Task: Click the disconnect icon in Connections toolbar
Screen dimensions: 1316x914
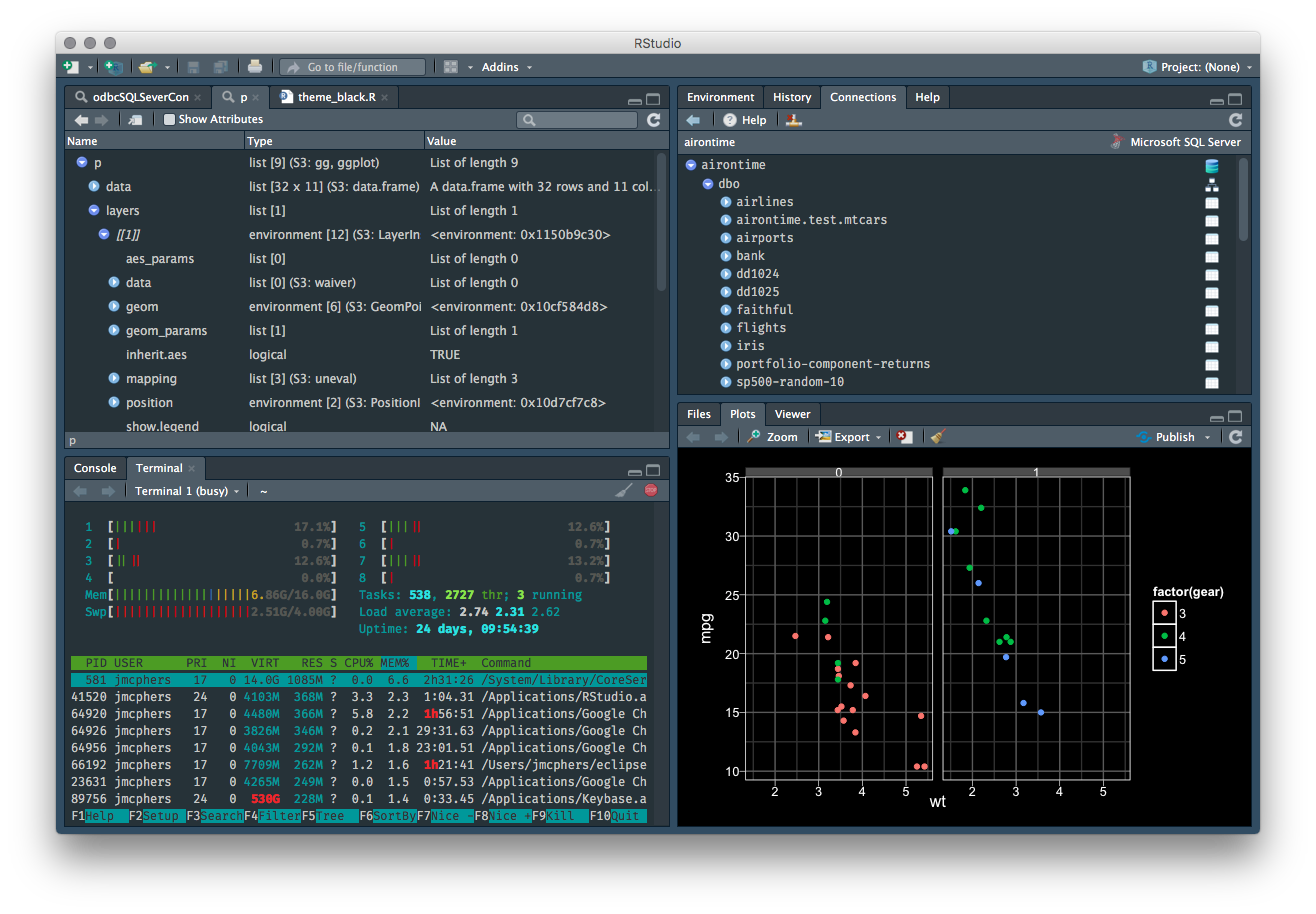Action: (x=793, y=120)
